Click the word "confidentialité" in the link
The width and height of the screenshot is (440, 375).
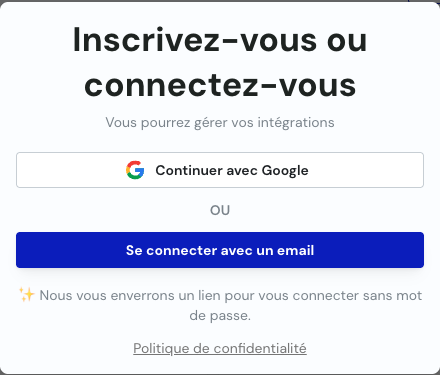tap(260, 349)
